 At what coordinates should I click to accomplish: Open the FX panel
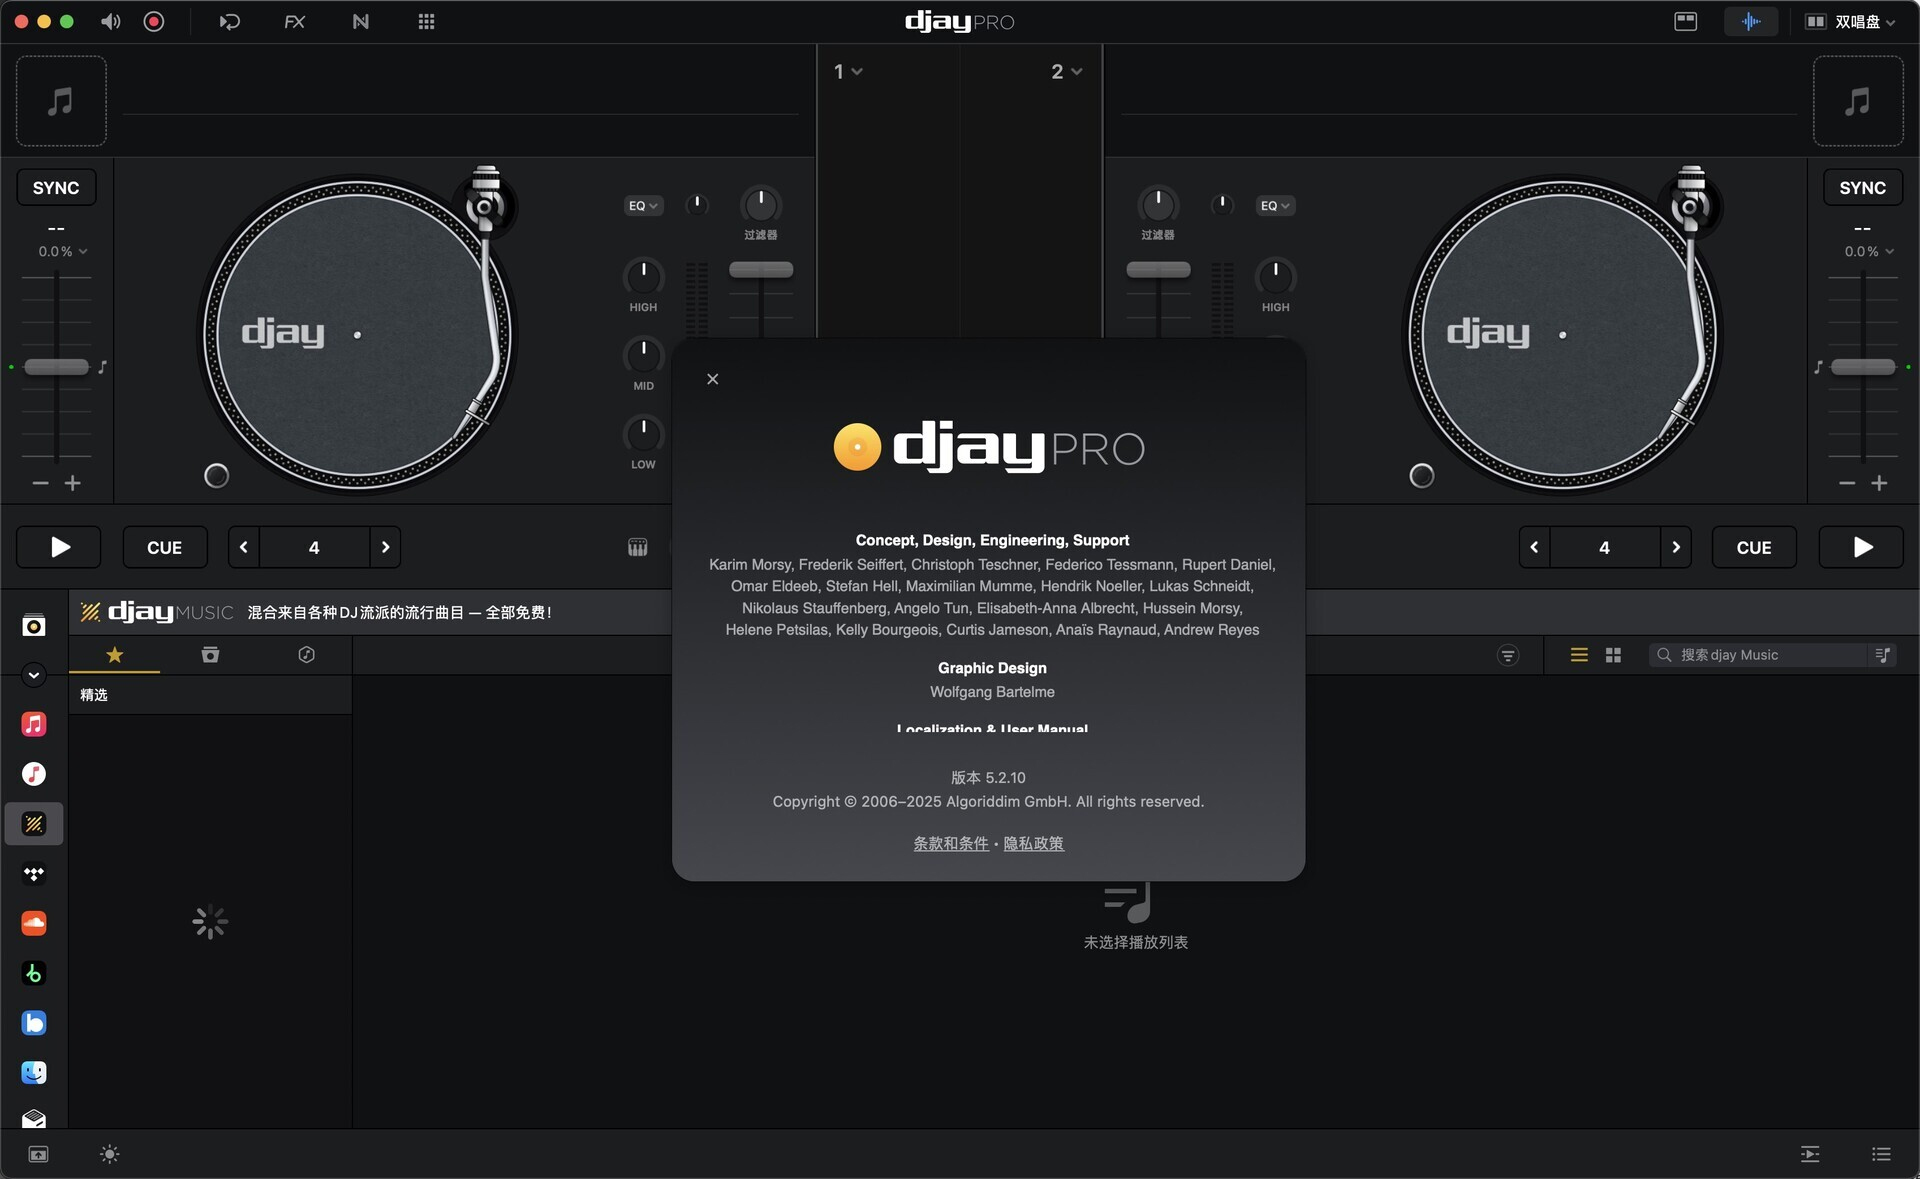(294, 22)
